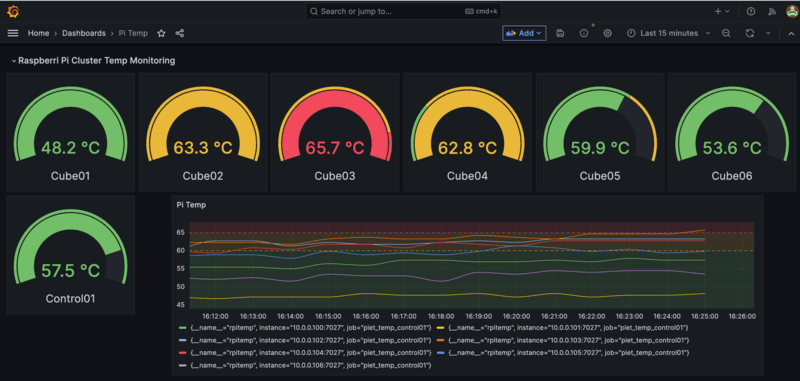Collapse the Raspberri Pi Cluster row

(14, 61)
